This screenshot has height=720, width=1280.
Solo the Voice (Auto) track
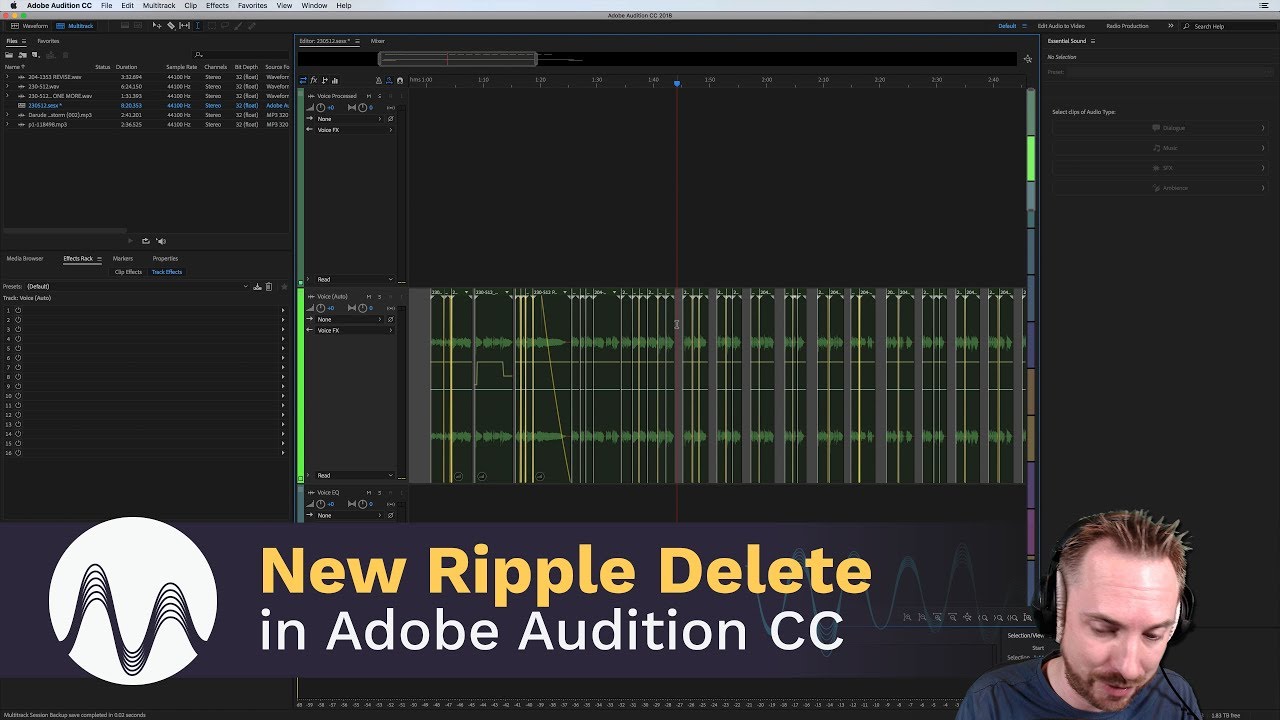(x=379, y=297)
